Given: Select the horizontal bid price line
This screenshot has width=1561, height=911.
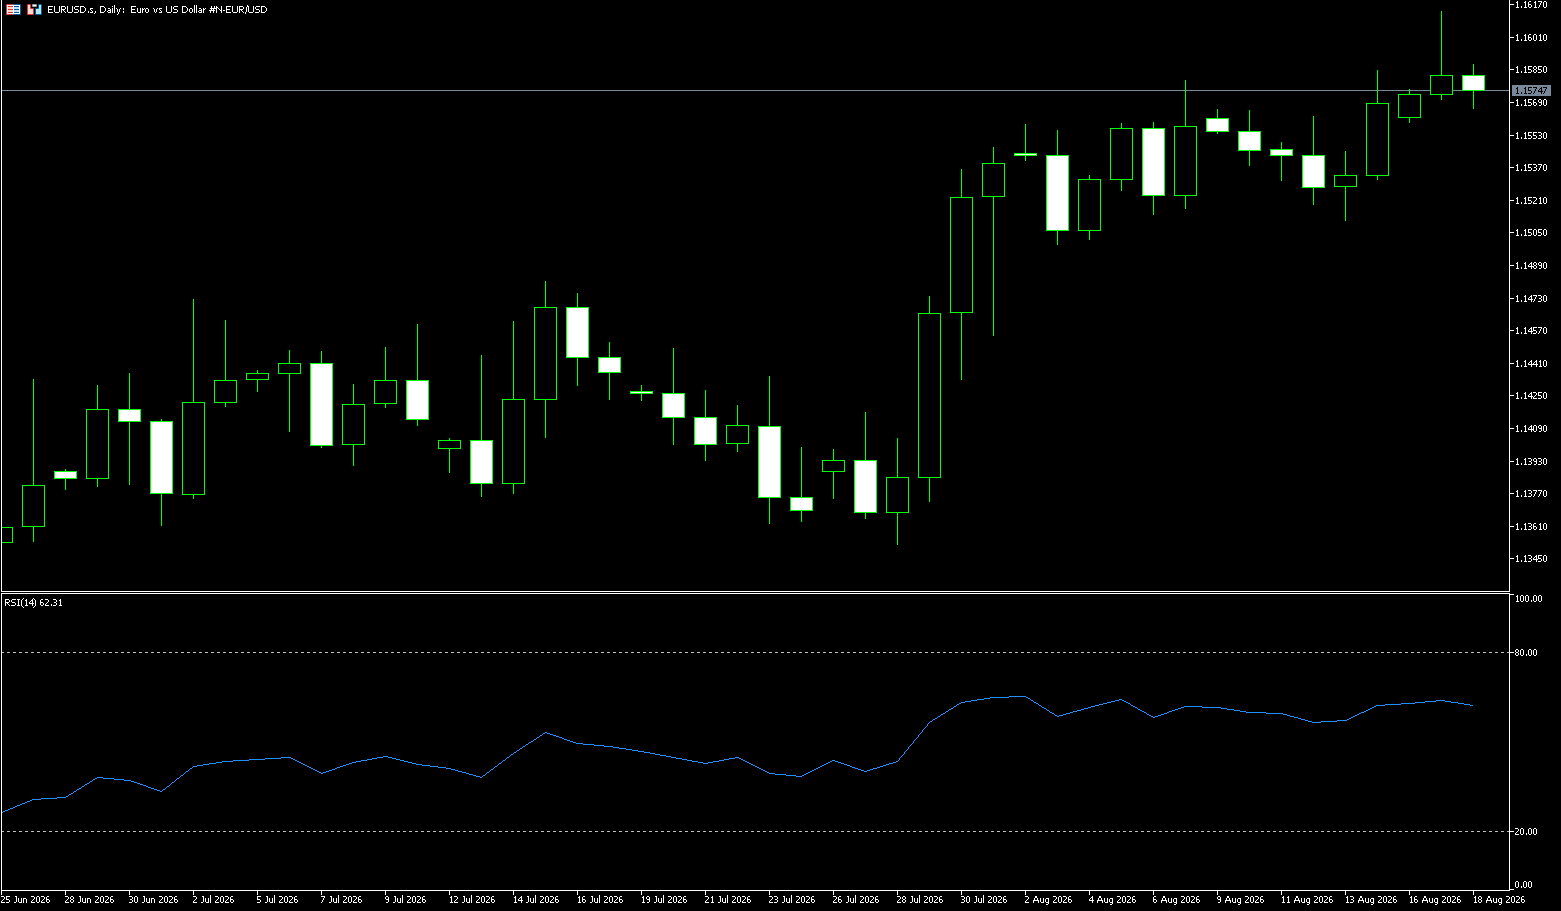Looking at the screenshot, I should click(x=755, y=90).
